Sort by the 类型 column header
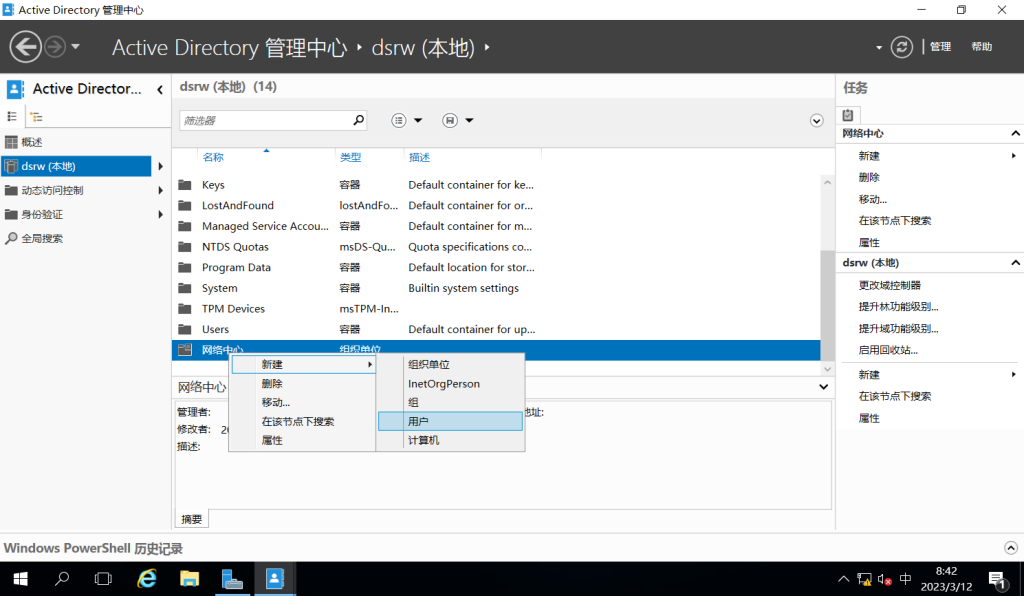 (350, 157)
